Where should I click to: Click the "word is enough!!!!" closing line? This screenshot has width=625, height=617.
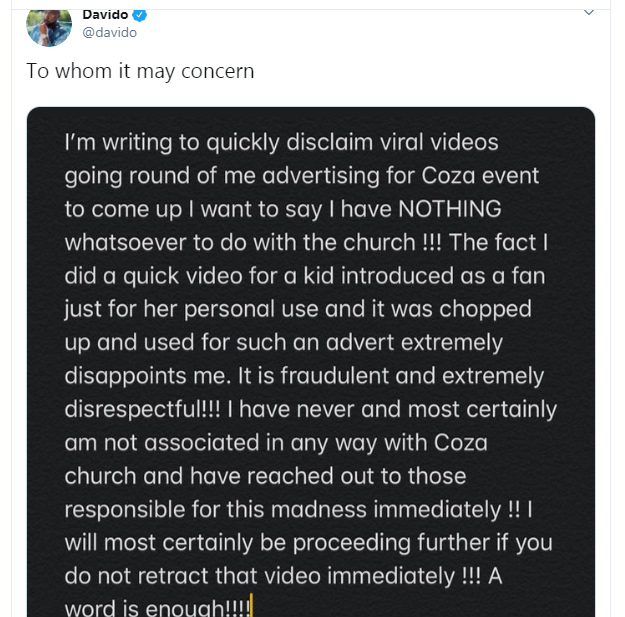click(157, 607)
